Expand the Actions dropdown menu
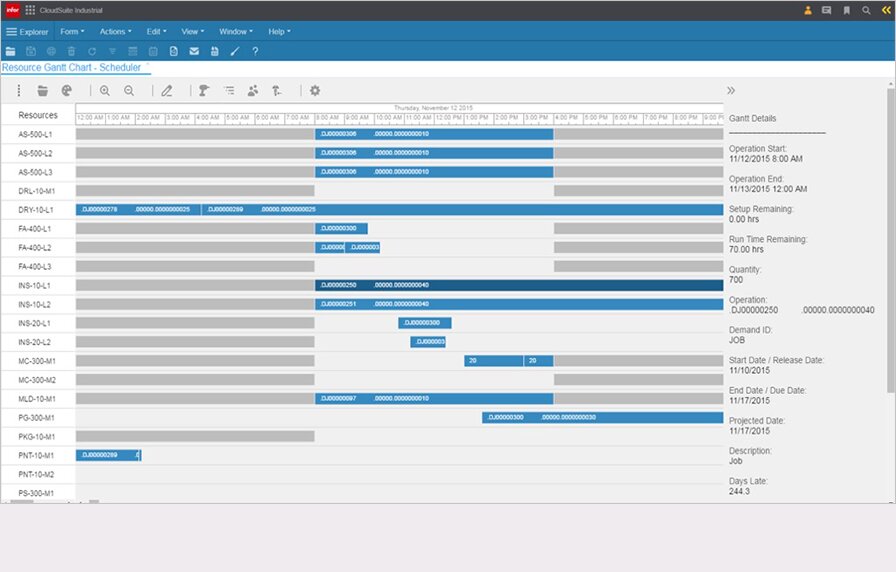 (115, 31)
